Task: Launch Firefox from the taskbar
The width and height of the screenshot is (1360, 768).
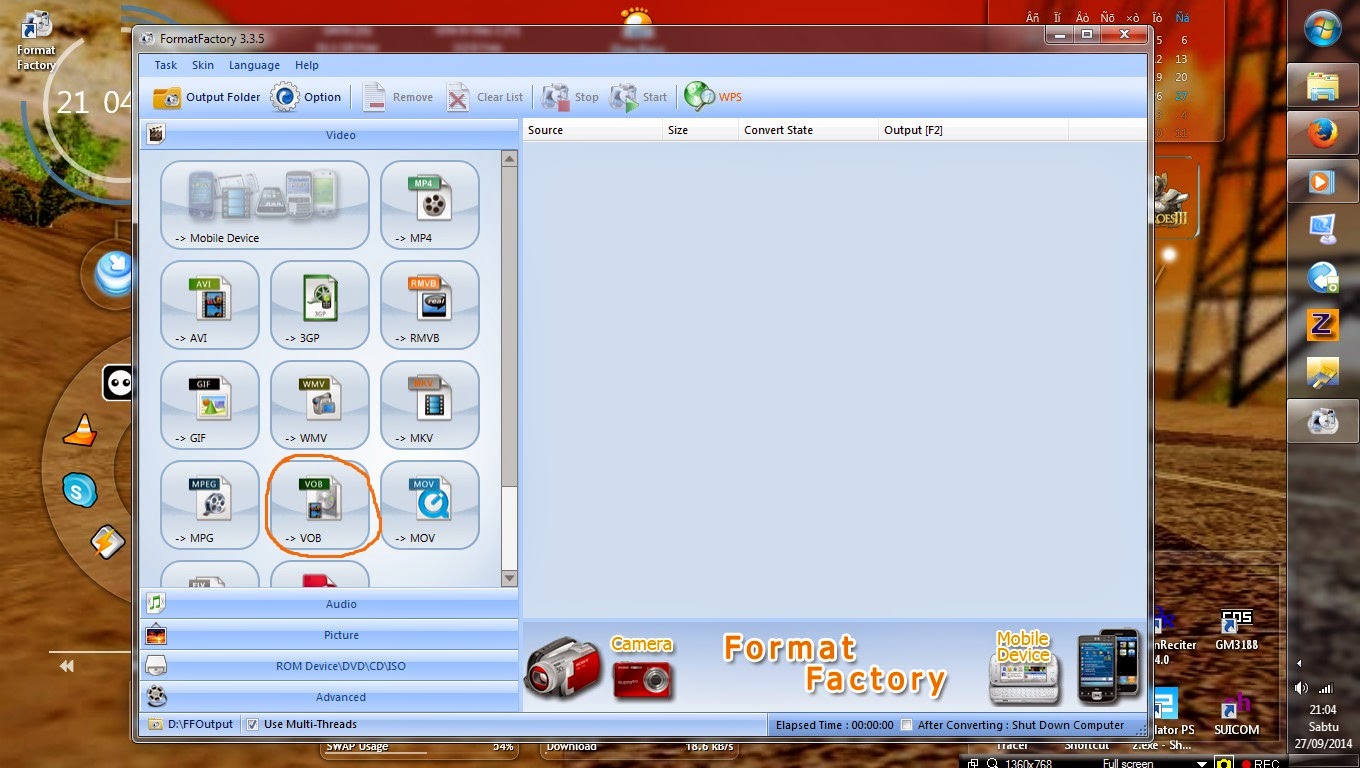Action: pos(1322,135)
